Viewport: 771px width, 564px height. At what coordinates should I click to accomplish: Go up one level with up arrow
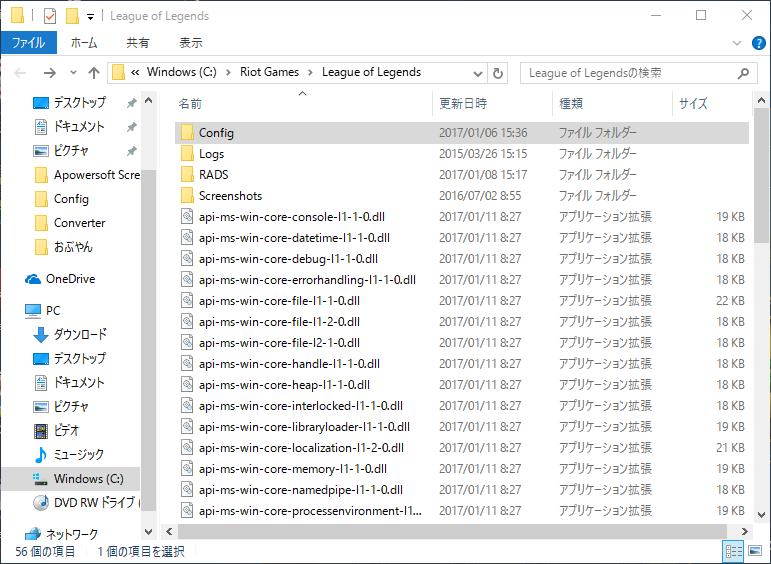94,73
